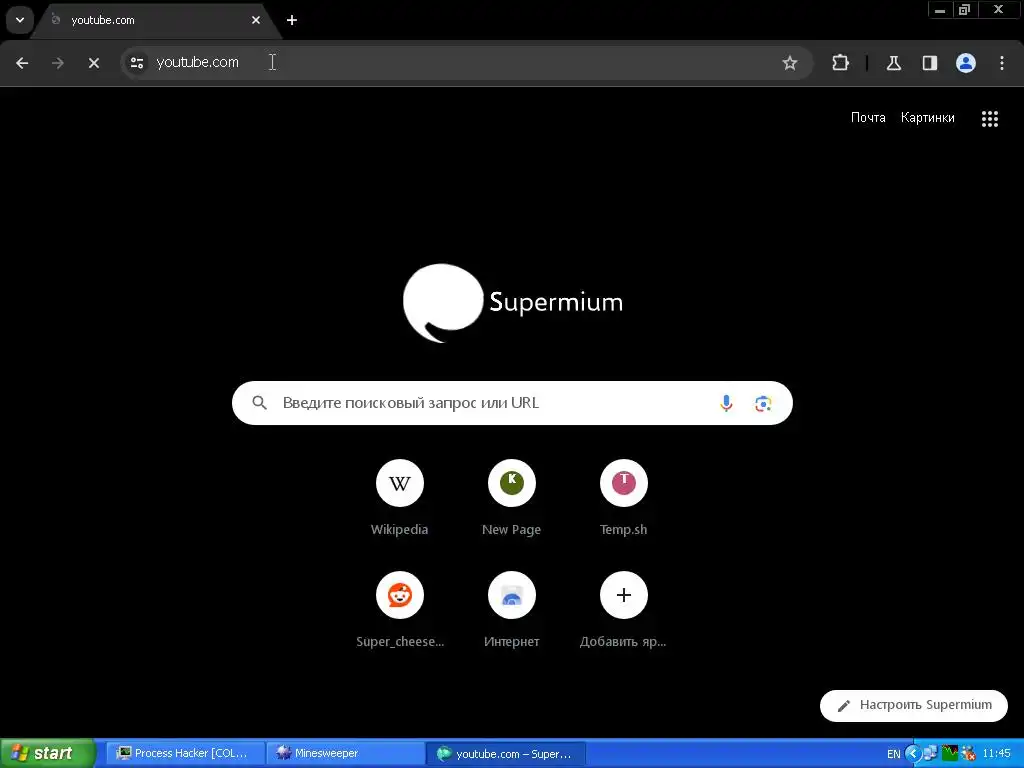Open the Google apps grid
Image resolution: width=1024 pixels, height=768 pixels.
tap(989, 118)
